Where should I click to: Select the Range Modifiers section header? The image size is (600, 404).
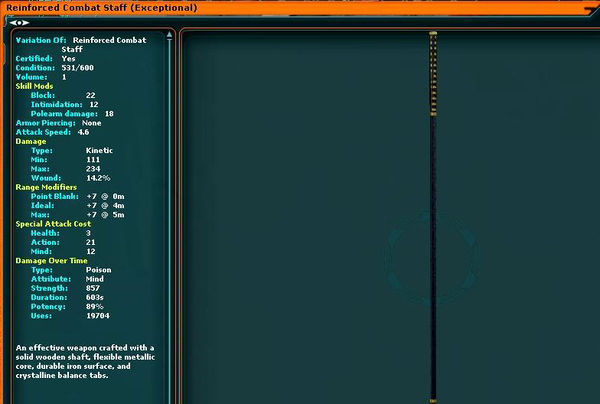coord(46,187)
